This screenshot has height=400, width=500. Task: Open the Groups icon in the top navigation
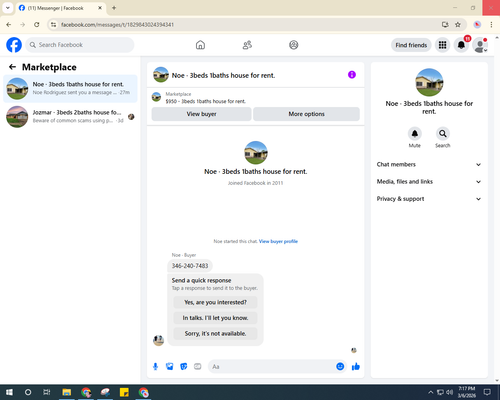pyautogui.click(x=294, y=45)
